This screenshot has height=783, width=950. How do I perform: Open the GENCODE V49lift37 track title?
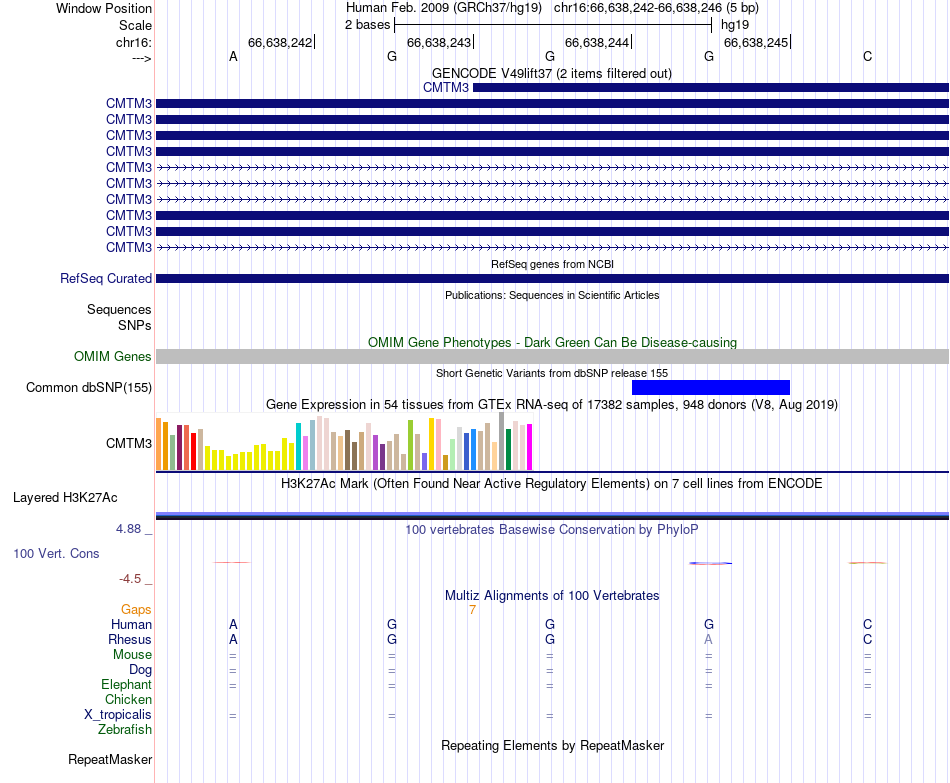click(x=552, y=73)
